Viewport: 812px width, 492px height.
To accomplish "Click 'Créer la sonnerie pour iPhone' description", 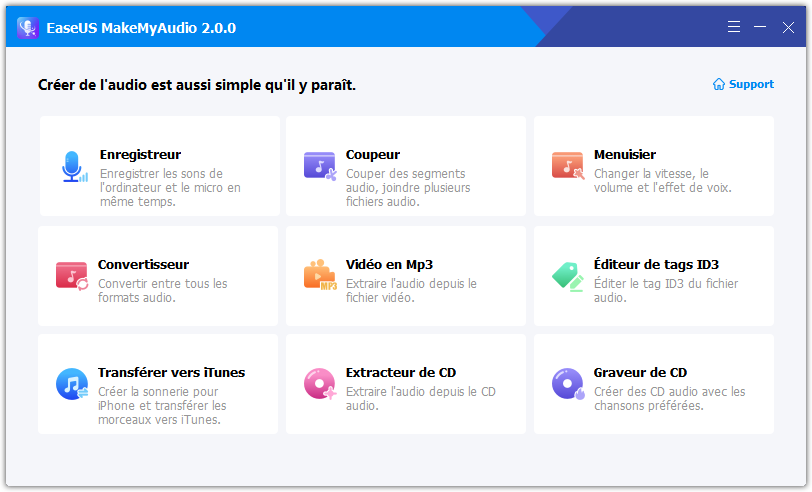I will point(162,406).
